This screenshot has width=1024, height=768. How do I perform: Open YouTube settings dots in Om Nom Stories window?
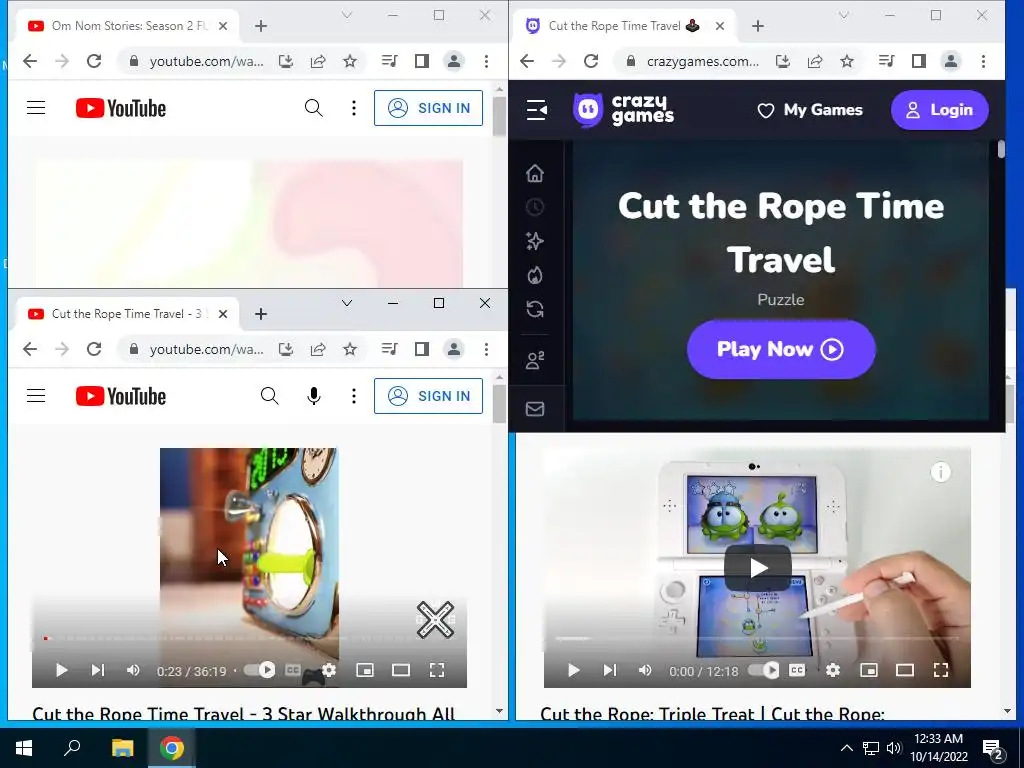coord(353,108)
